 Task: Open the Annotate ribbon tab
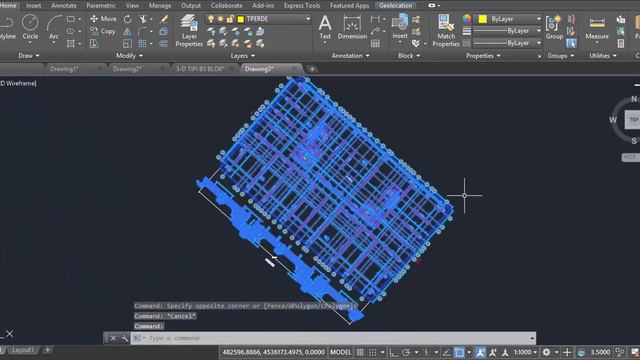(64, 6)
